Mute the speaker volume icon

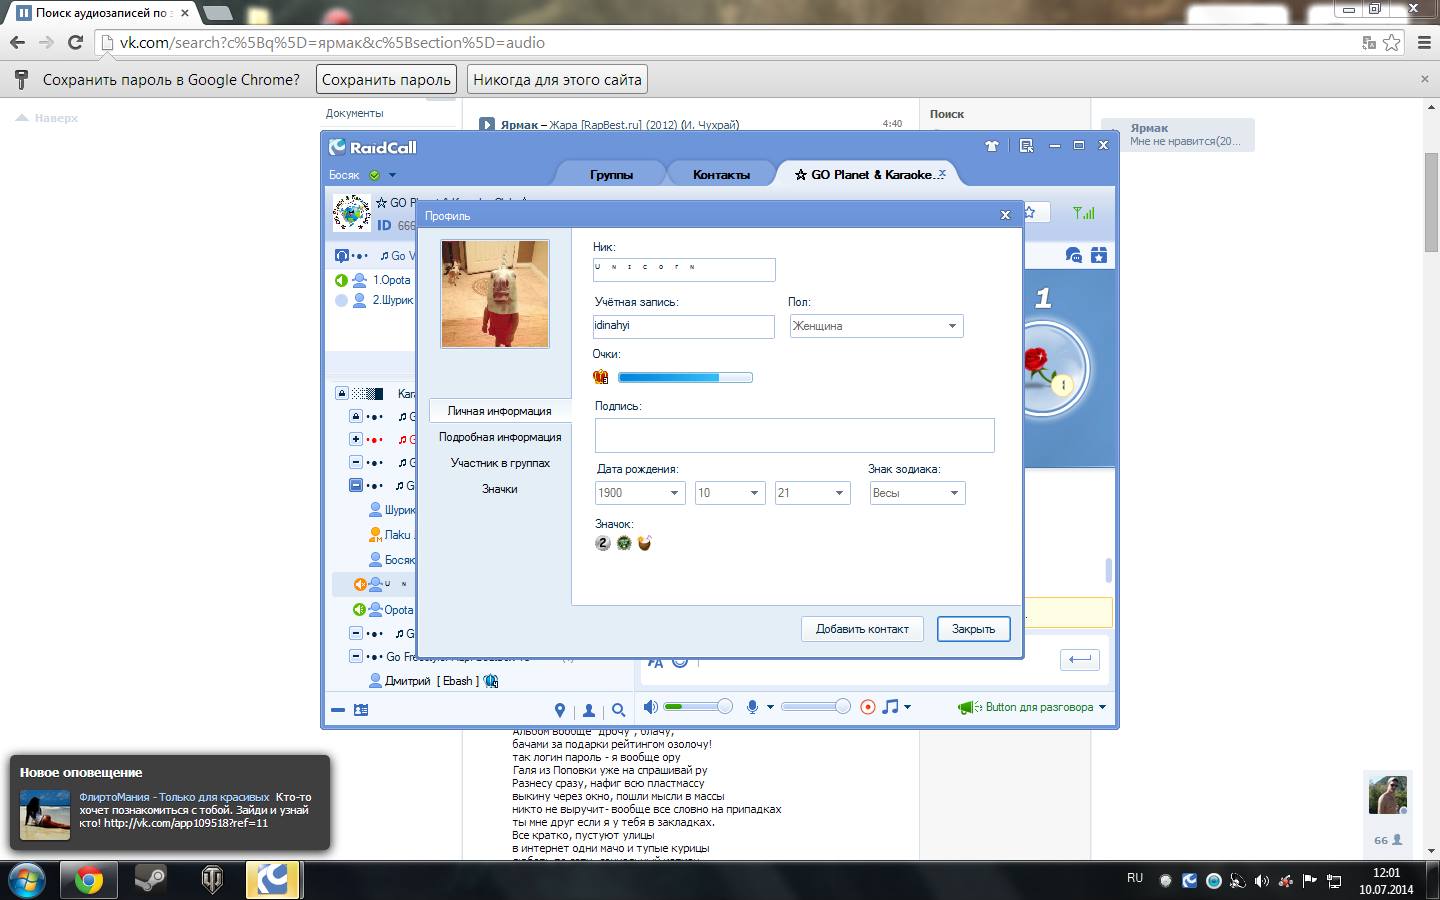coord(651,707)
